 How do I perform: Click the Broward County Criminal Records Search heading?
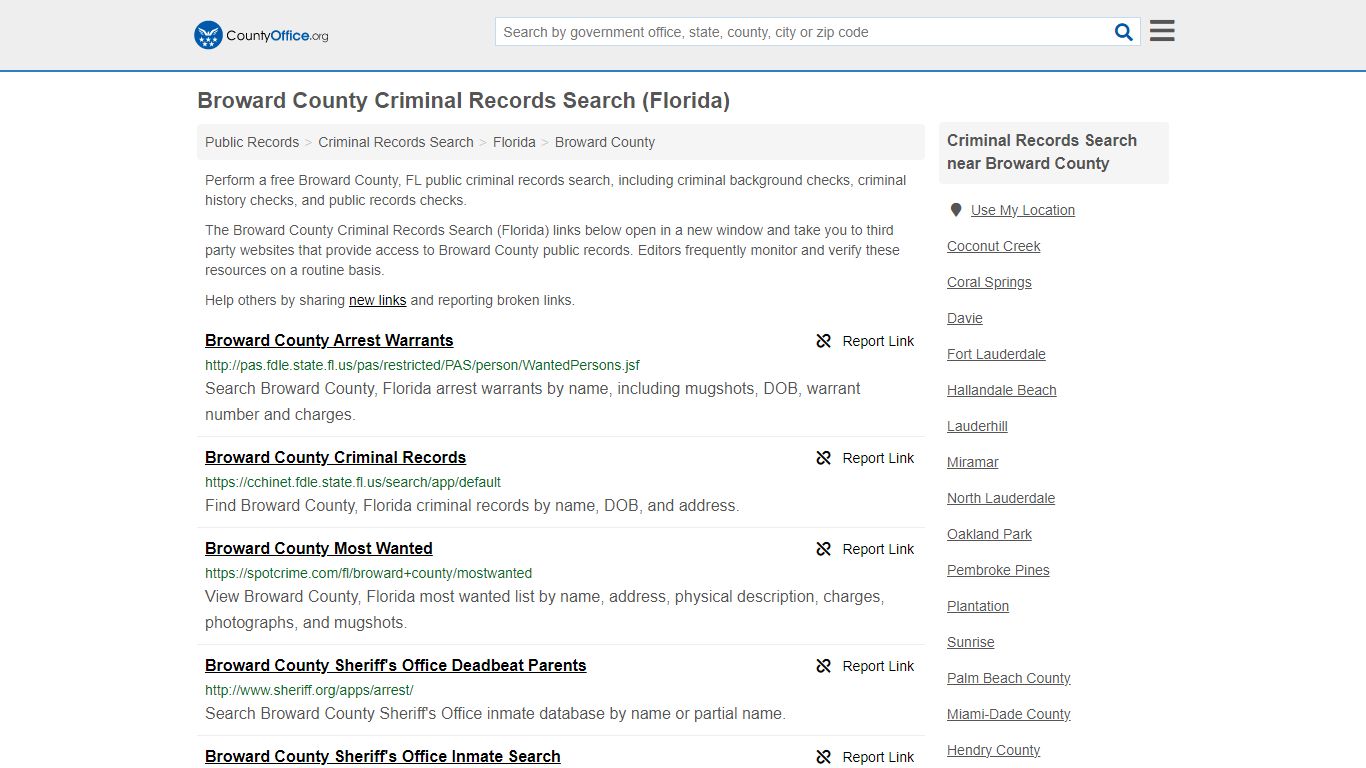tap(464, 101)
